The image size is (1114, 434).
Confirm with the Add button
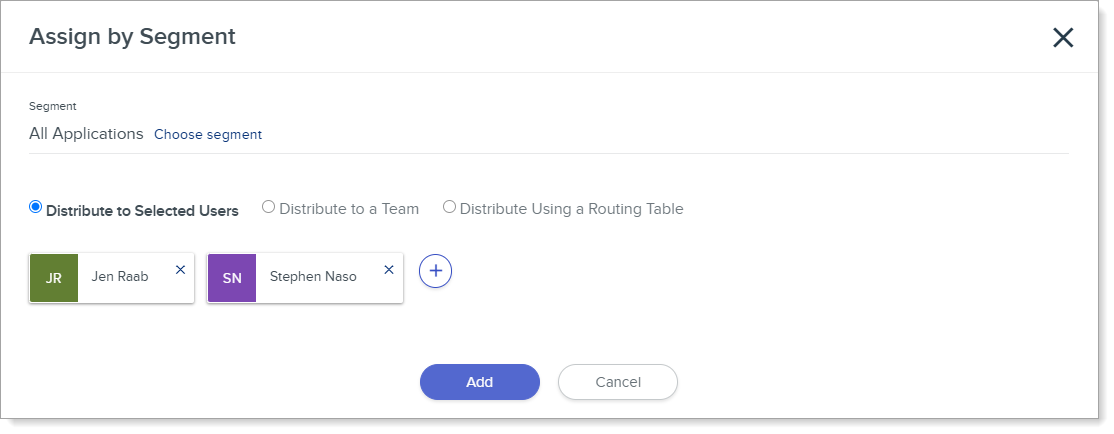[x=480, y=382]
